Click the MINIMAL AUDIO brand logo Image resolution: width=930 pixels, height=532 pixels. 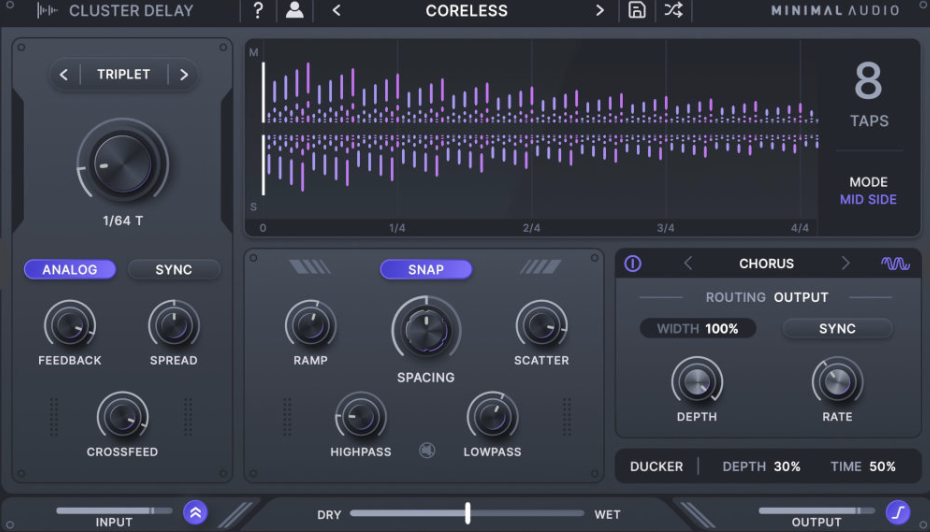[835, 11]
